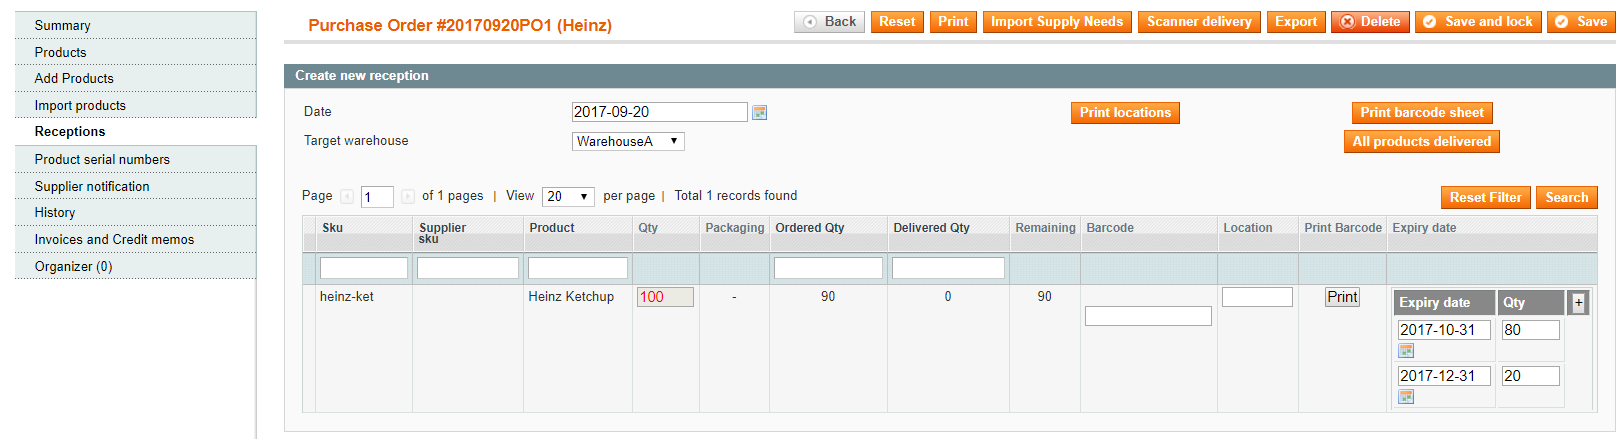Click Save and lock button

coord(1478,22)
